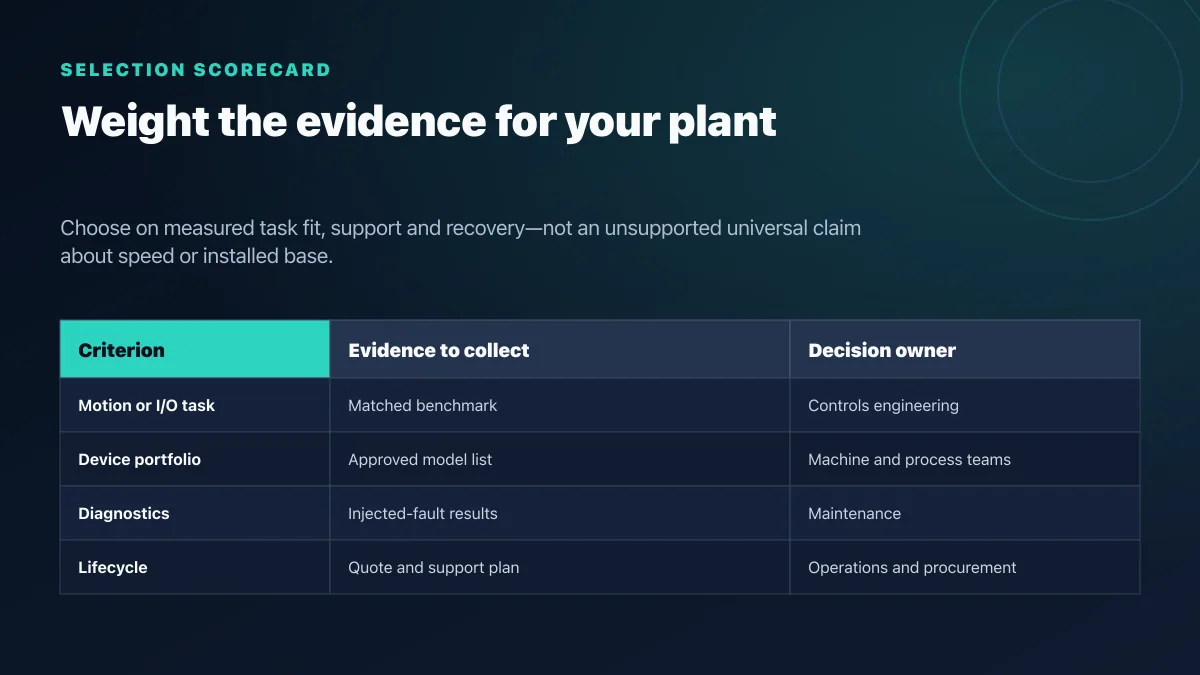
Task: Click the Device portfolio row label
Action: 195,459
